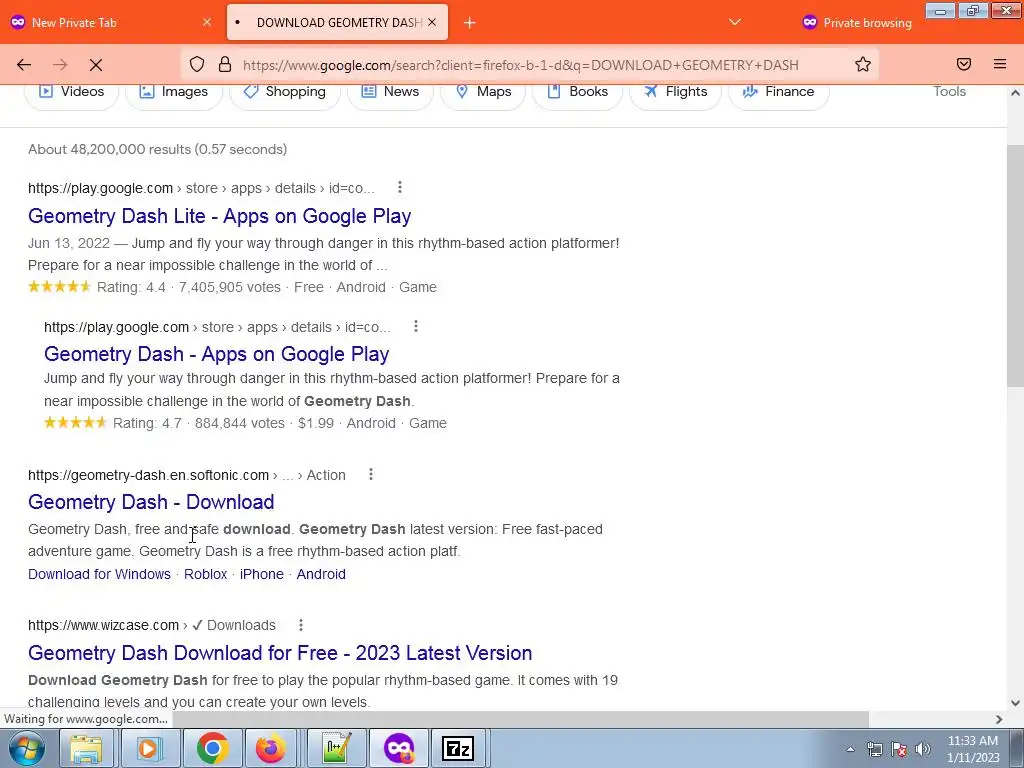
Task: Open the Pocket save icon
Action: click(964, 64)
